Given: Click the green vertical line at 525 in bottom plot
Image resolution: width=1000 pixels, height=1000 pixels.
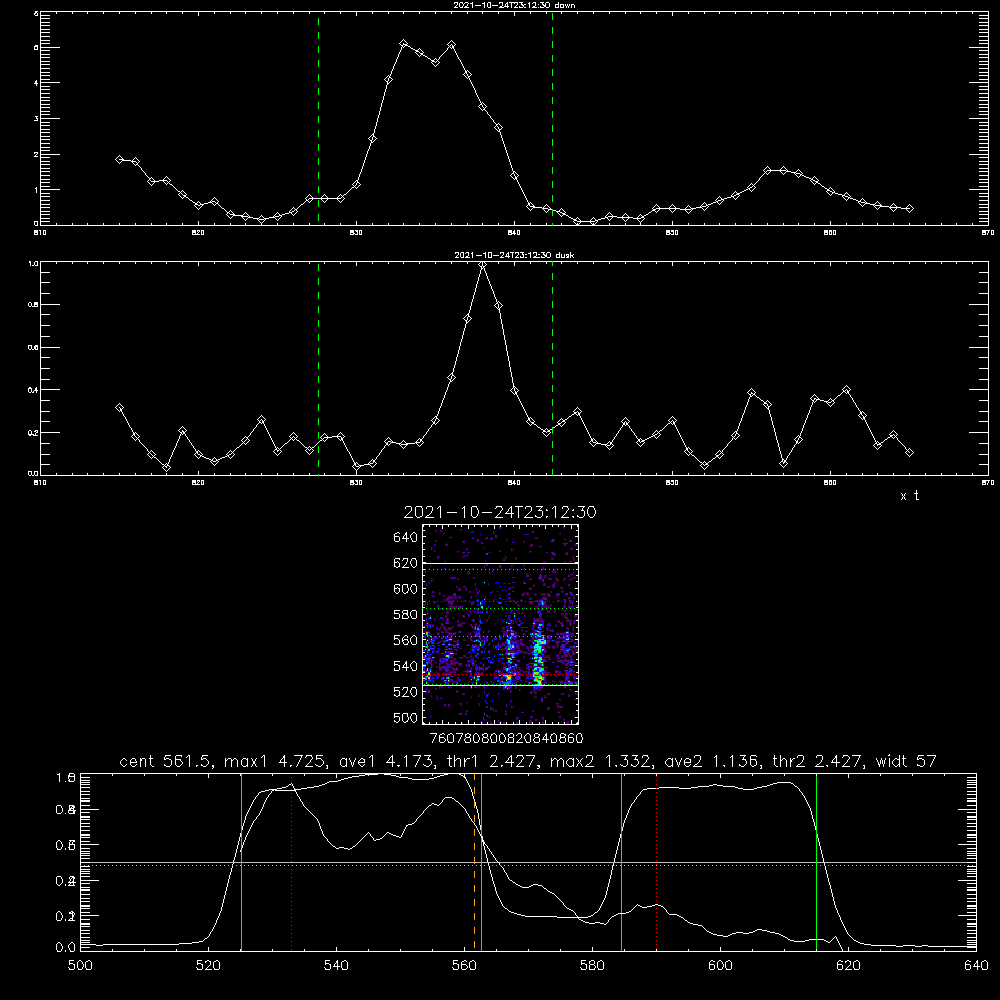Looking at the screenshot, I should tap(241, 861).
